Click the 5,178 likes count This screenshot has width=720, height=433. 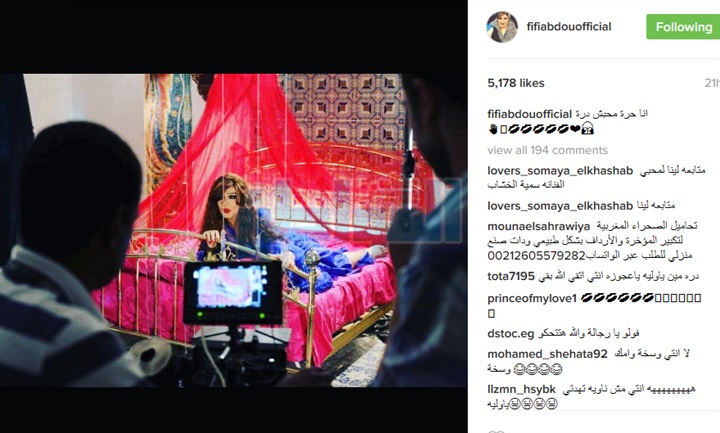coord(516,83)
